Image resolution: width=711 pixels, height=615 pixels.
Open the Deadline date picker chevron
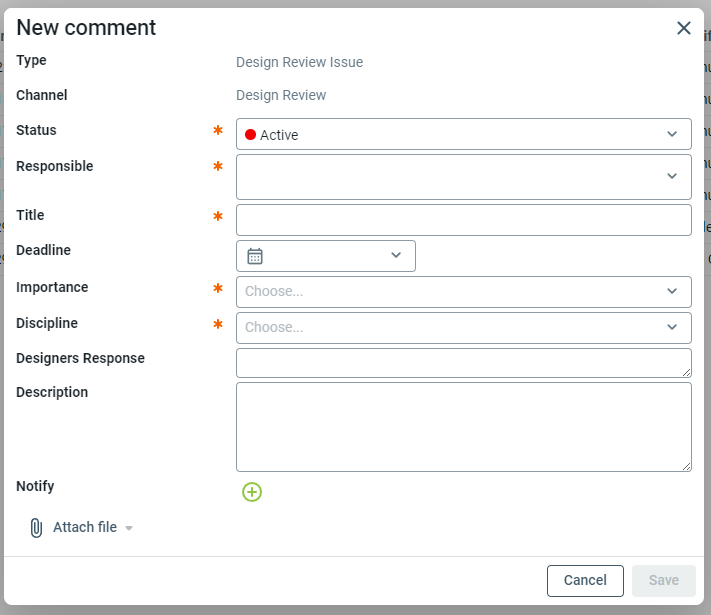tap(396, 256)
